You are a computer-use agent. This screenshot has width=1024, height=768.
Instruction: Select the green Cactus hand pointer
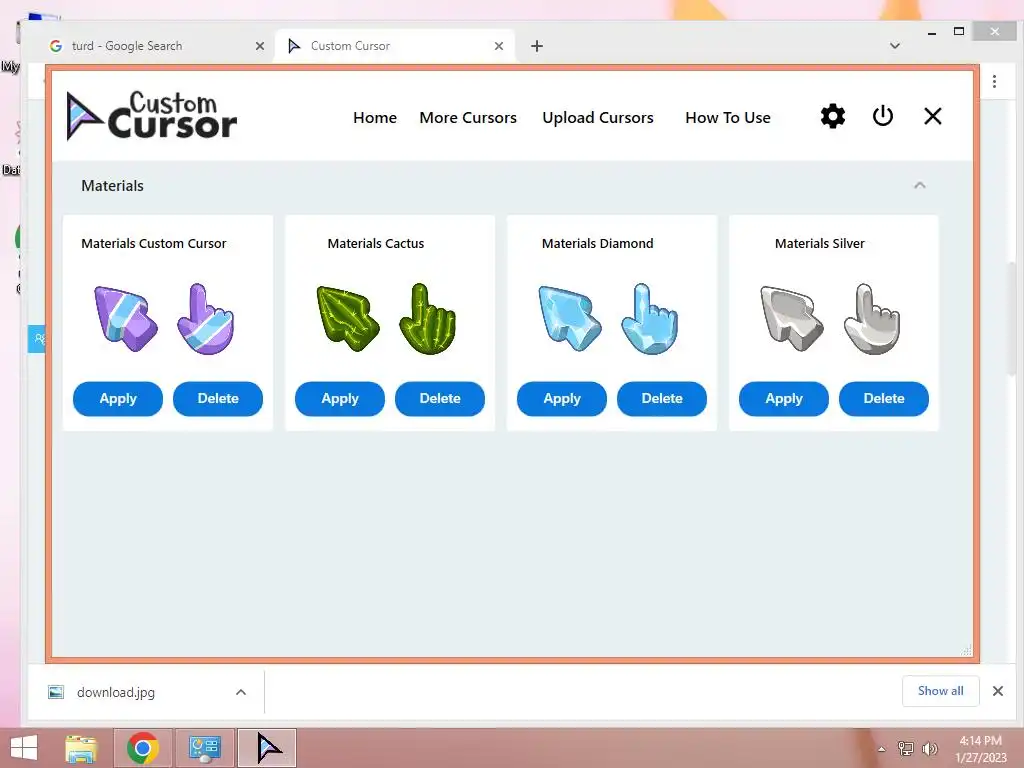(428, 319)
